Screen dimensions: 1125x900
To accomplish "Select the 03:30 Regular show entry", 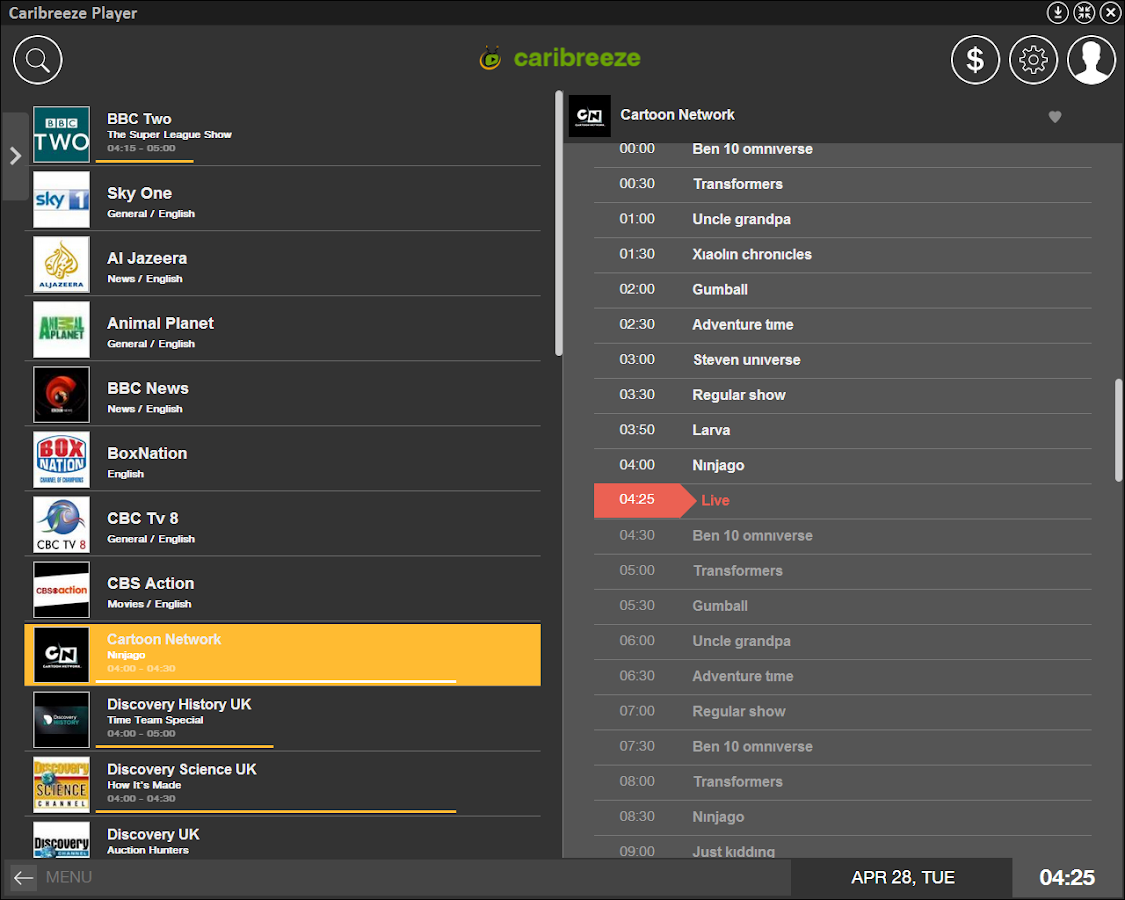I will point(842,395).
